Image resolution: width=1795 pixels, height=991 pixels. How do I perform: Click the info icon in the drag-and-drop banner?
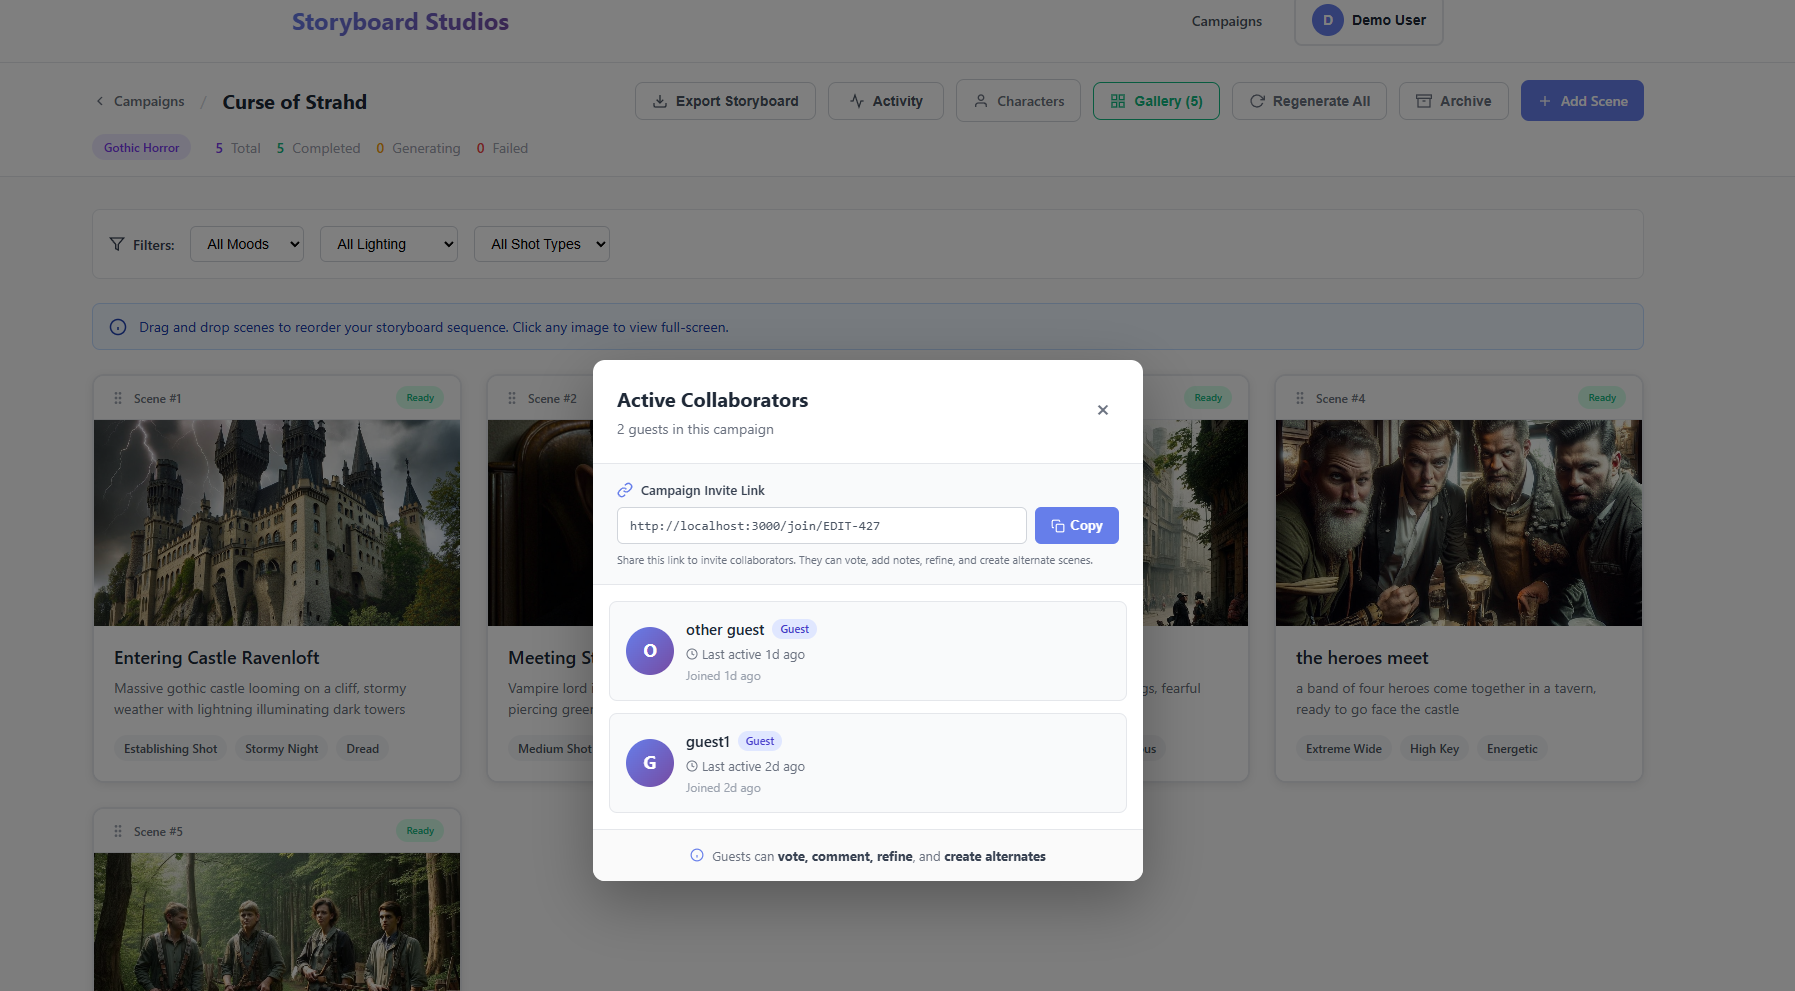tap(118, 327)
